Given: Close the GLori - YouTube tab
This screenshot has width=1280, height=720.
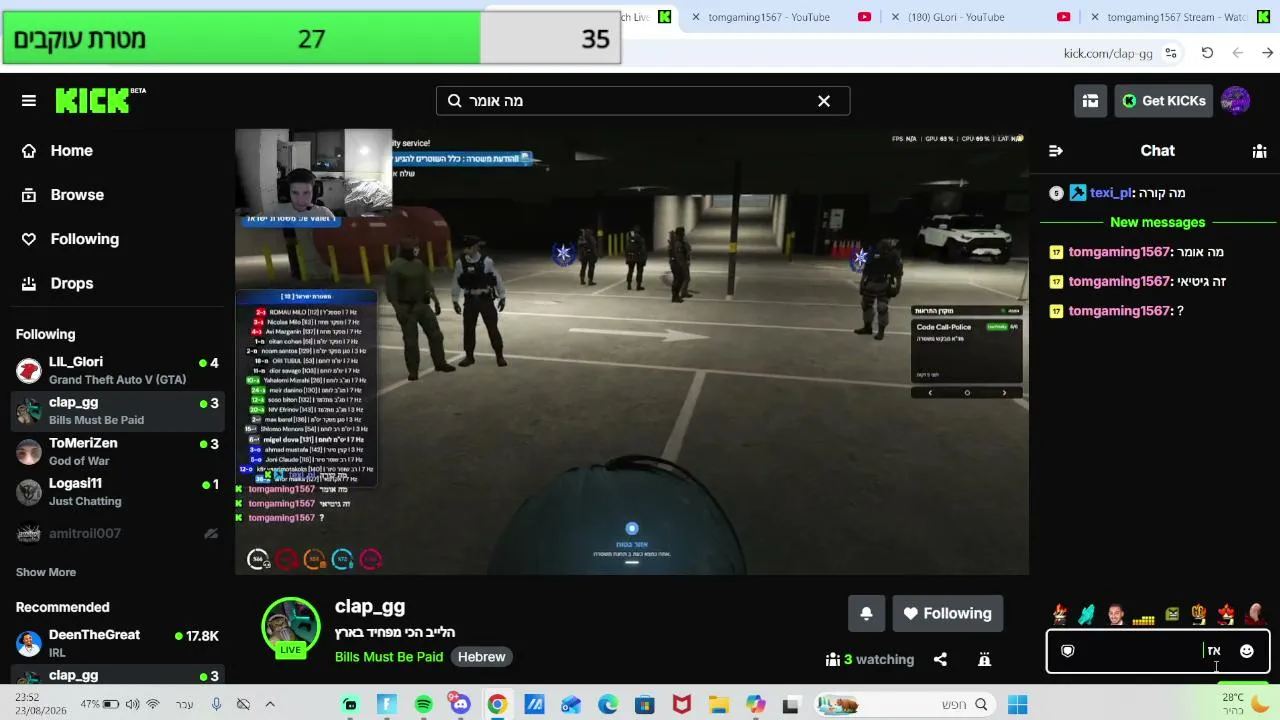Looking at the screenshot, I should [x=896, y=17].
